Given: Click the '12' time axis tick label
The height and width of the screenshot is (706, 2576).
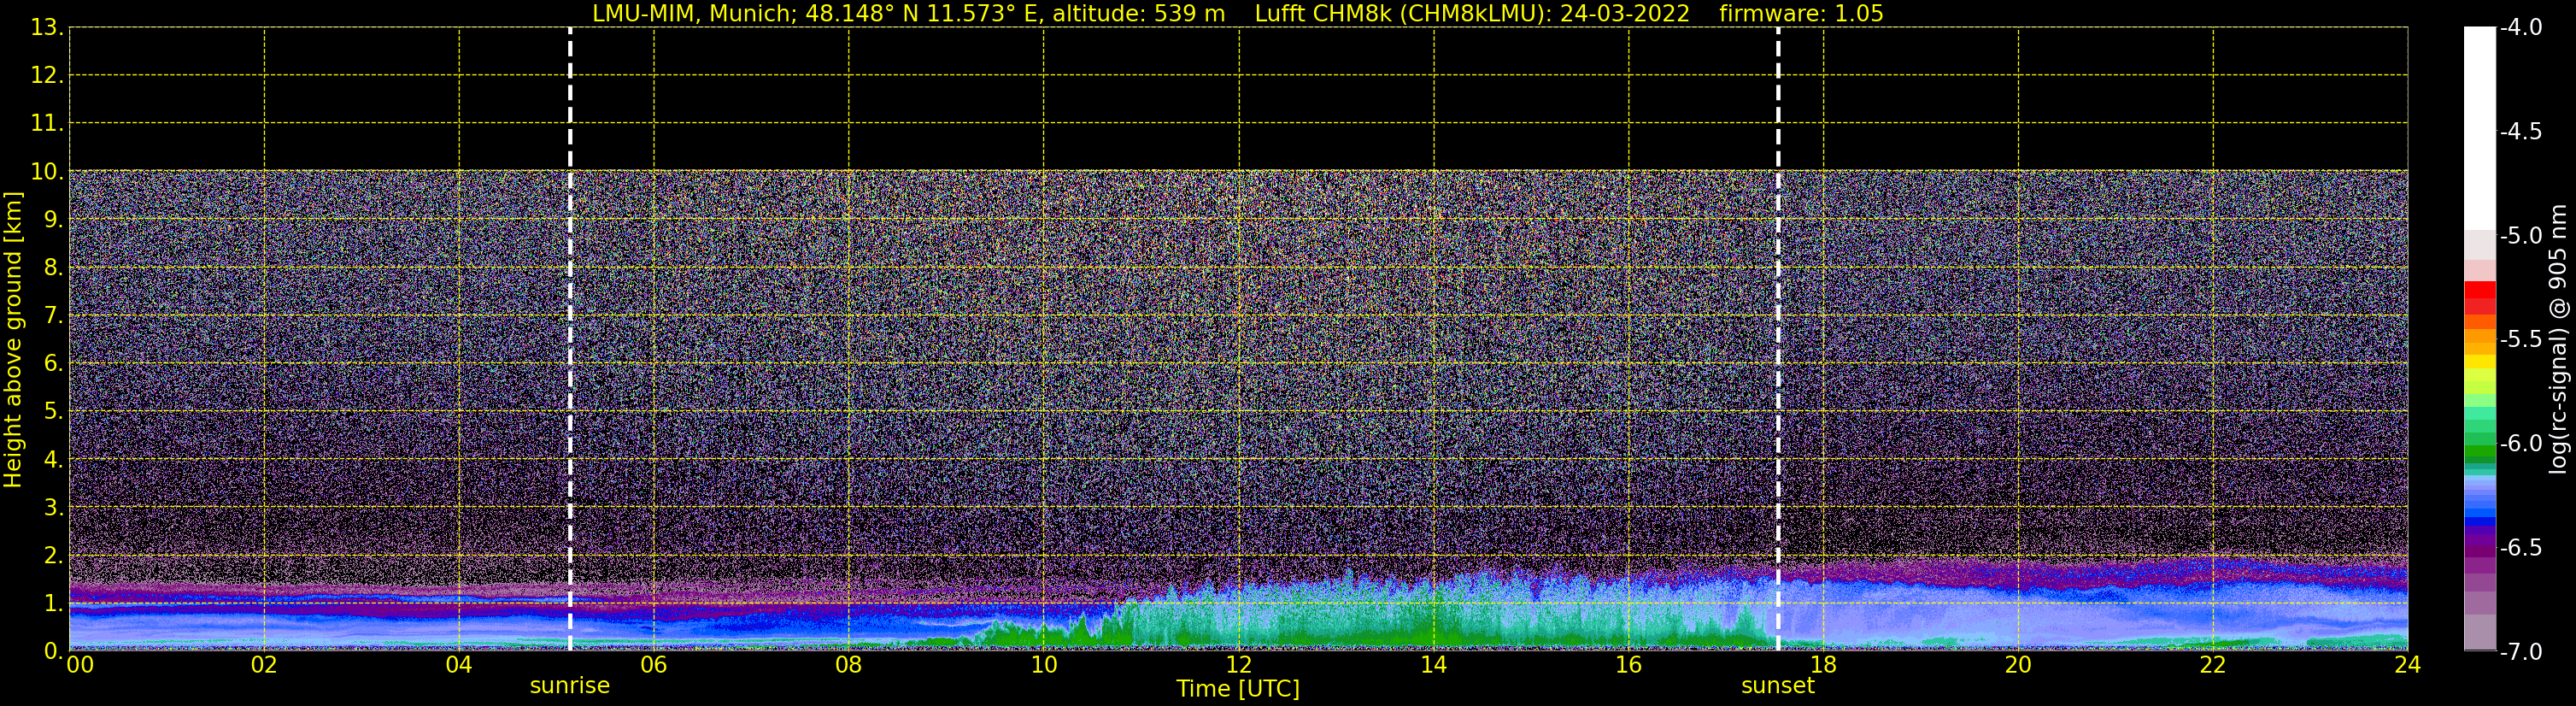Looking at the screenshot, I should coord(1239,665).
